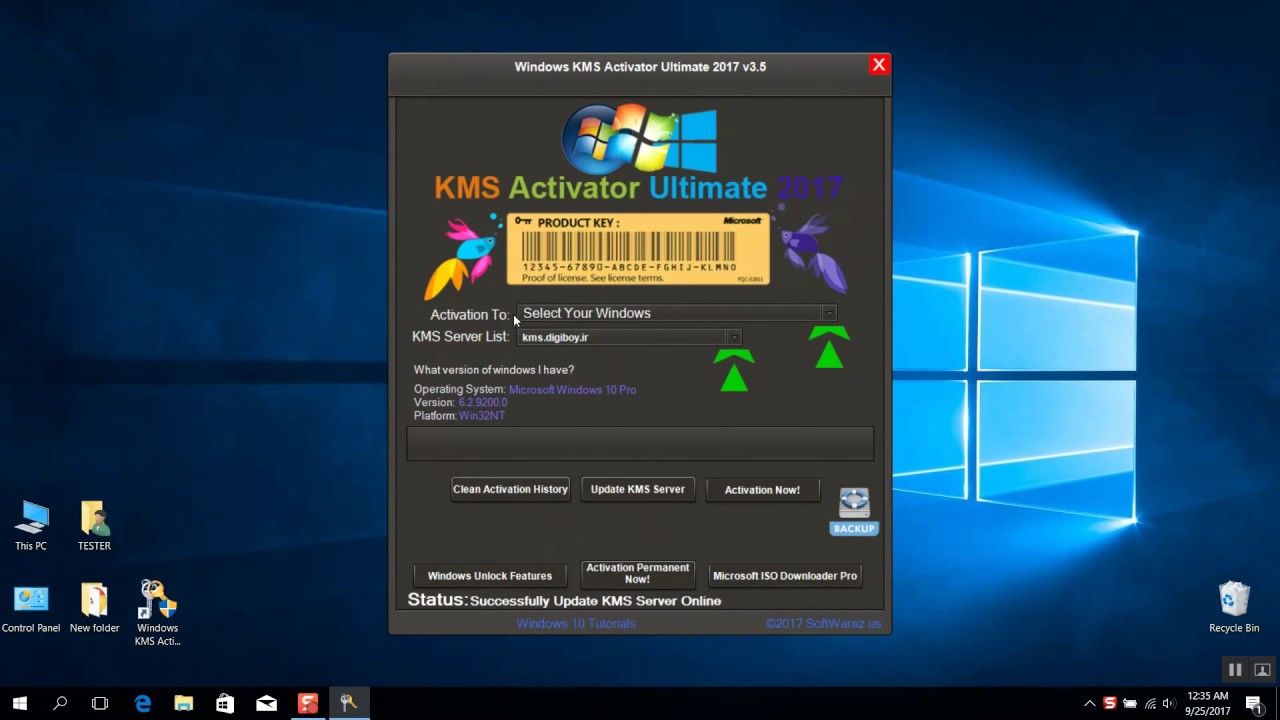Click Activation Permanent Now! button
The height and width of the screenshot is (720, 1280).
click(638, 573)
